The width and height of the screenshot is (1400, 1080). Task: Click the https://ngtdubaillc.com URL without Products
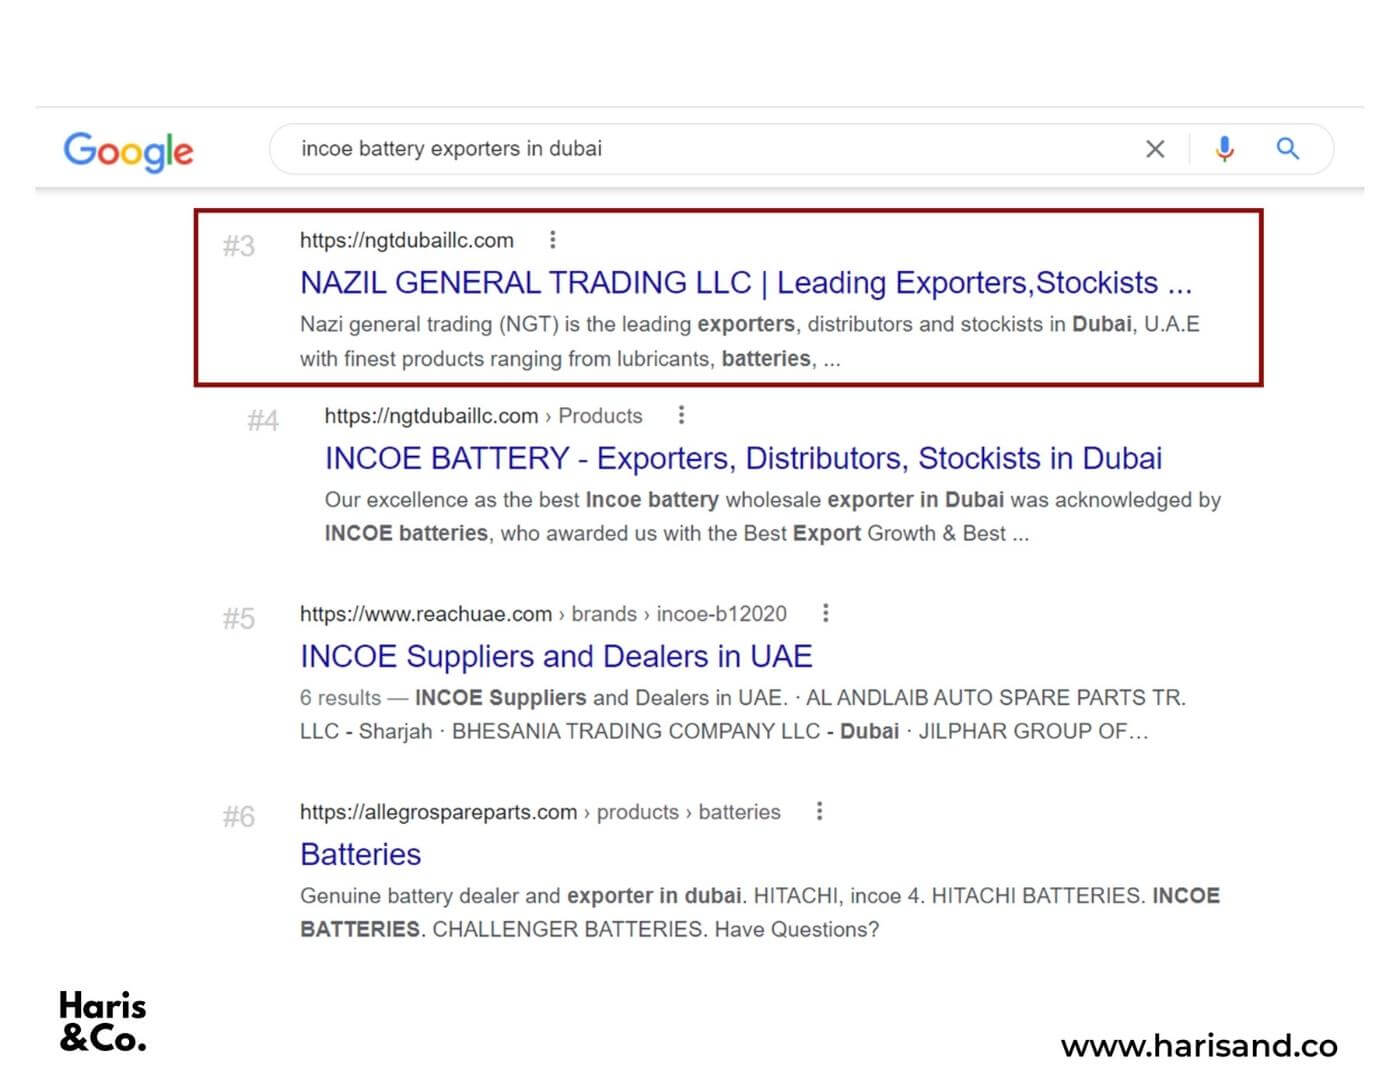pyautogui.click(x=407, y=240)
